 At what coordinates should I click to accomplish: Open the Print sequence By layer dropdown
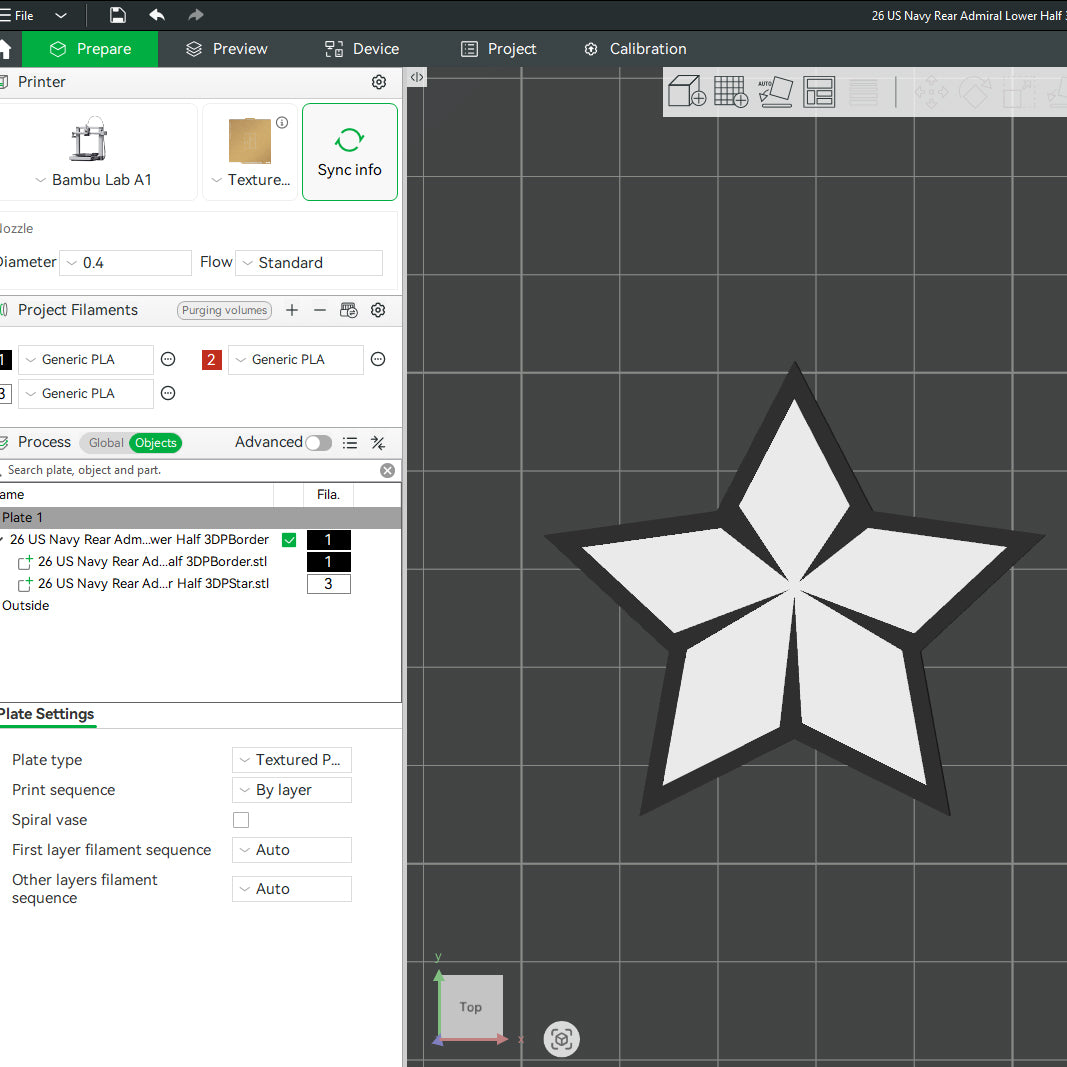pos(292,790)
